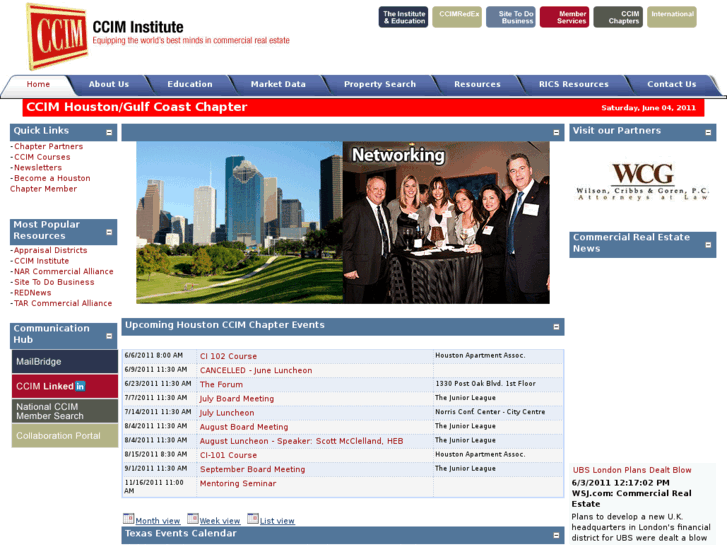
Task: Switch to the Market Data tab
Action: (x=278, y=84)
